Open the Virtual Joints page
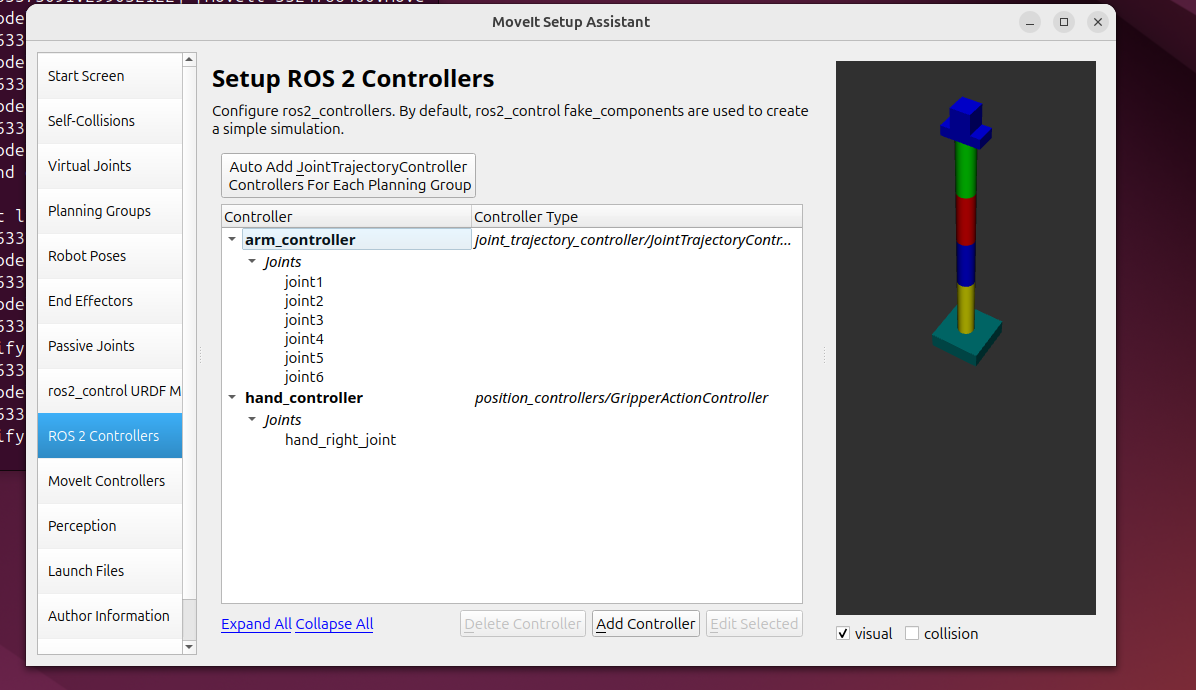Viewport: 1196px width, 690px height. coord(110,165)
